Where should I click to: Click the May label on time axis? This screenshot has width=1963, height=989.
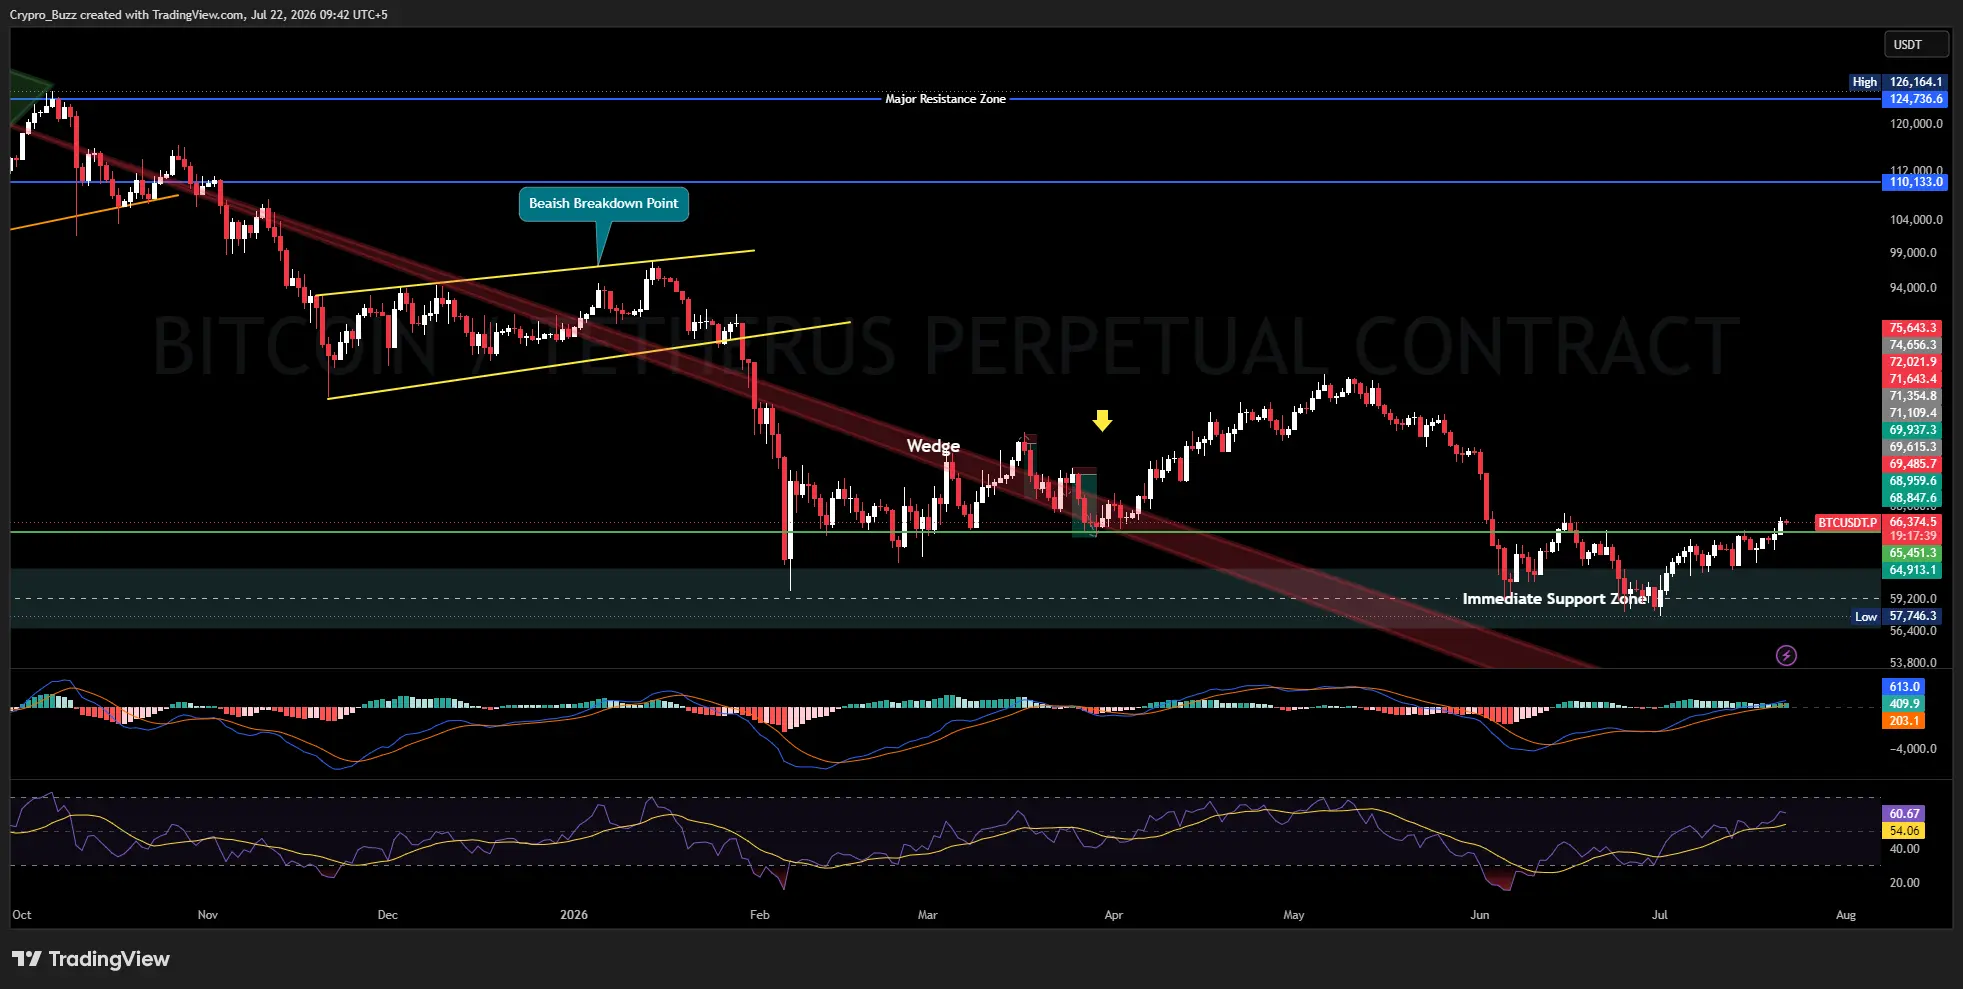1294,915
